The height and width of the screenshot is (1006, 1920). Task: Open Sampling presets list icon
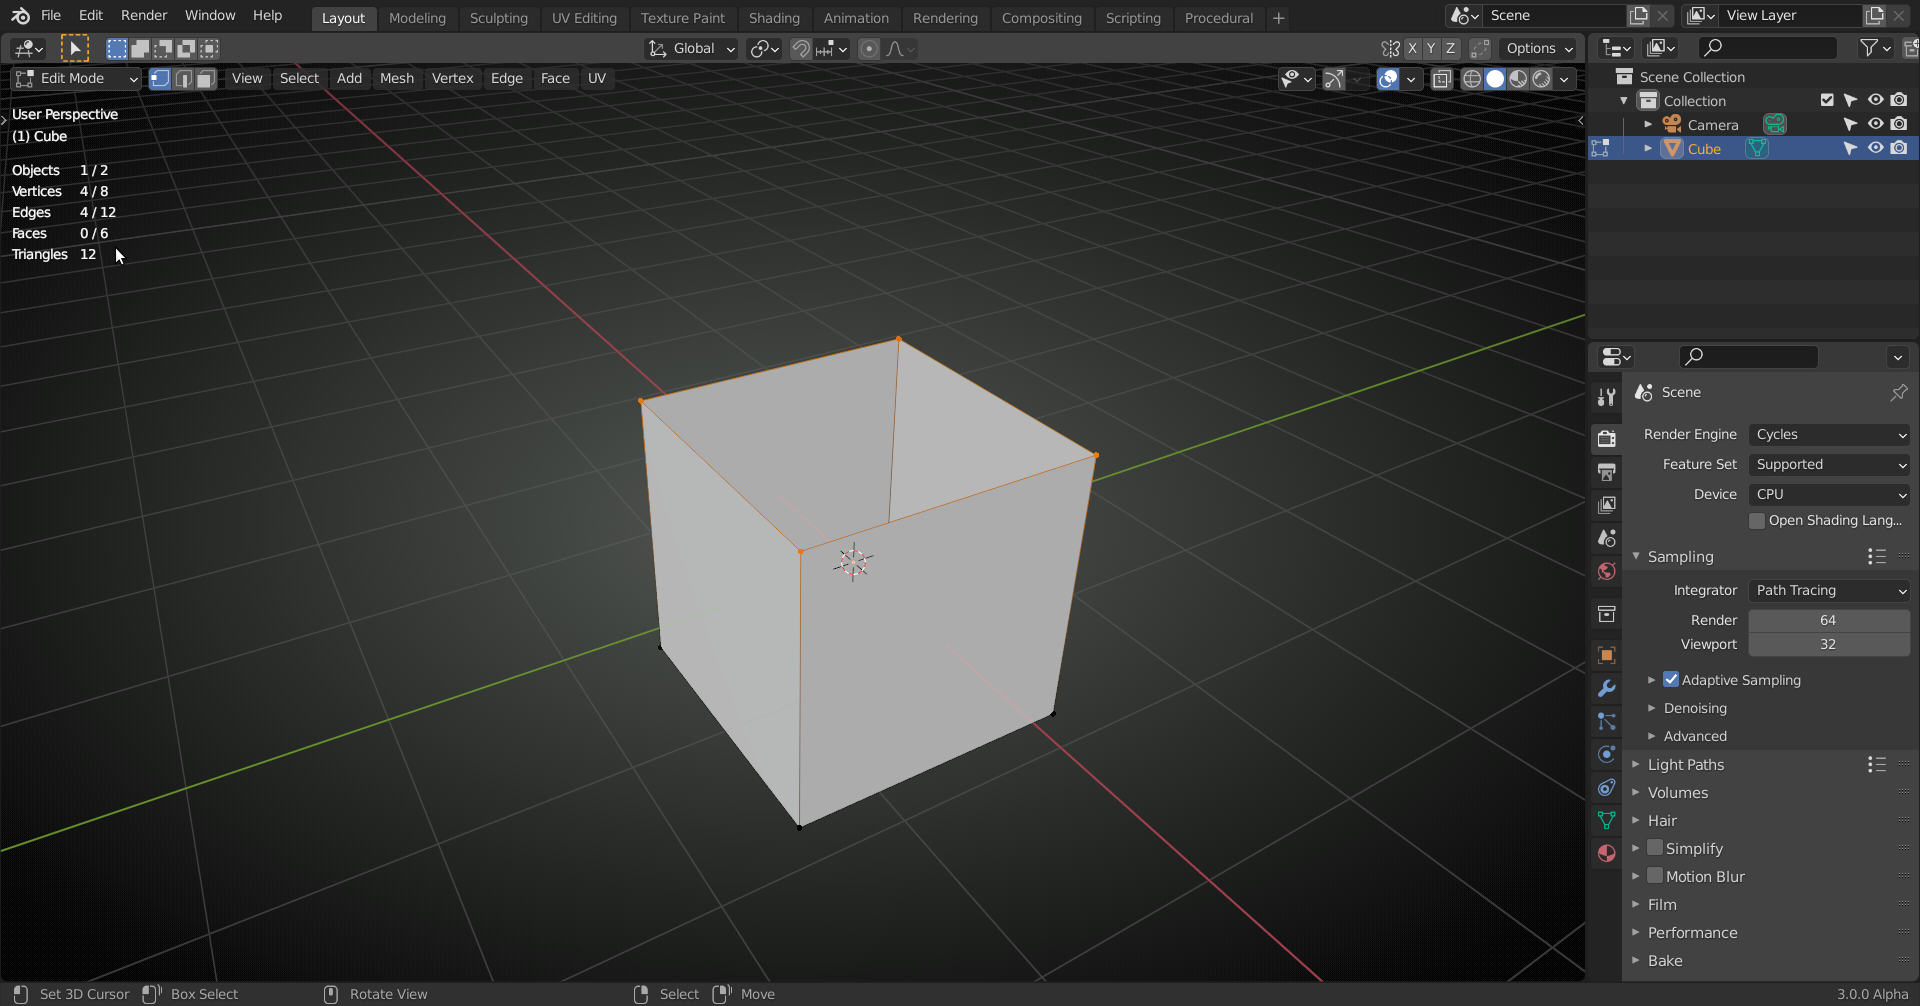click(1877, 556)
